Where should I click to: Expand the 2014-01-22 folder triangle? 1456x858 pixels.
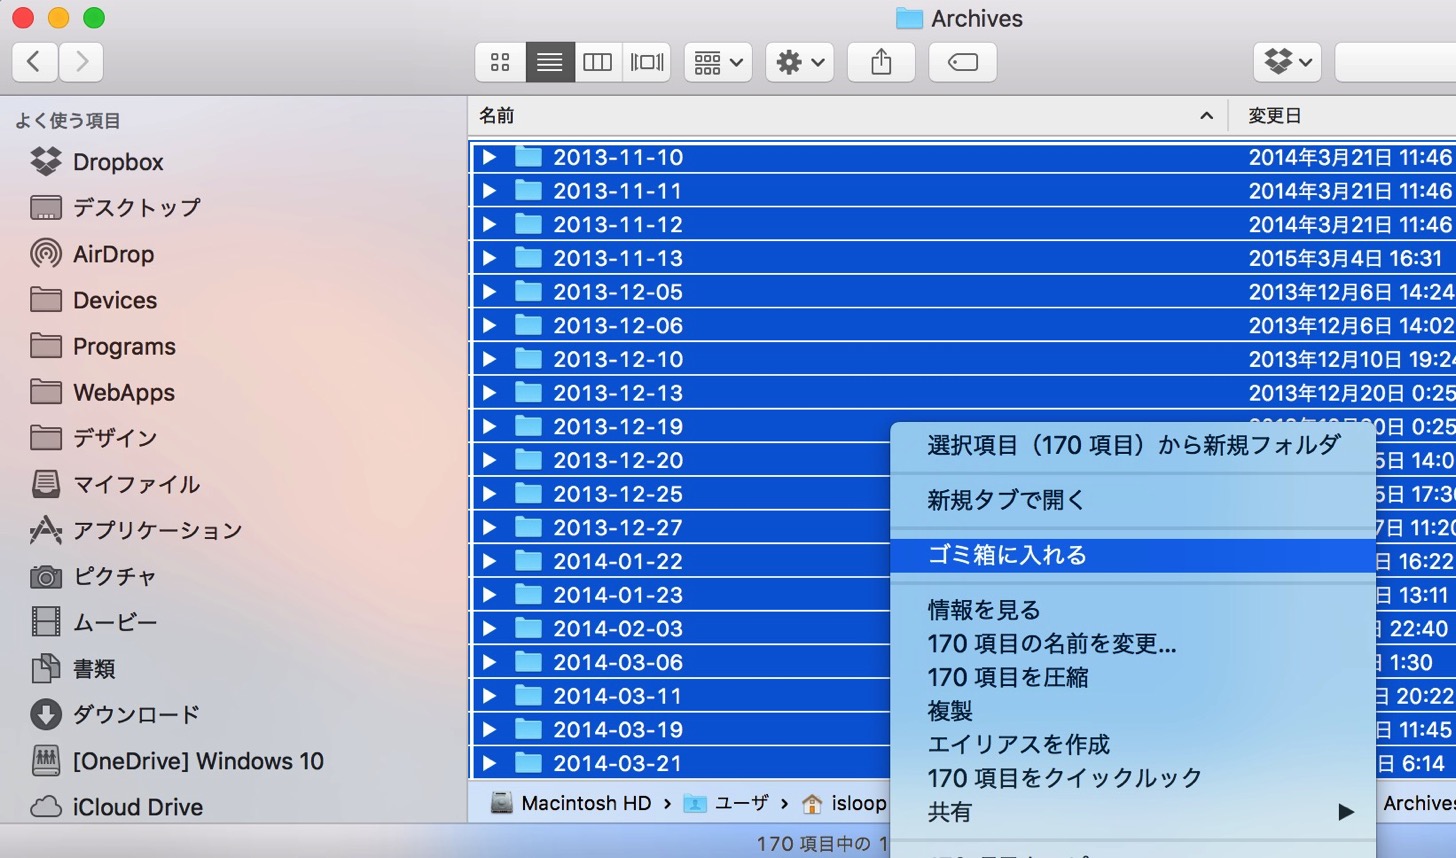click(x=489, y=561)
